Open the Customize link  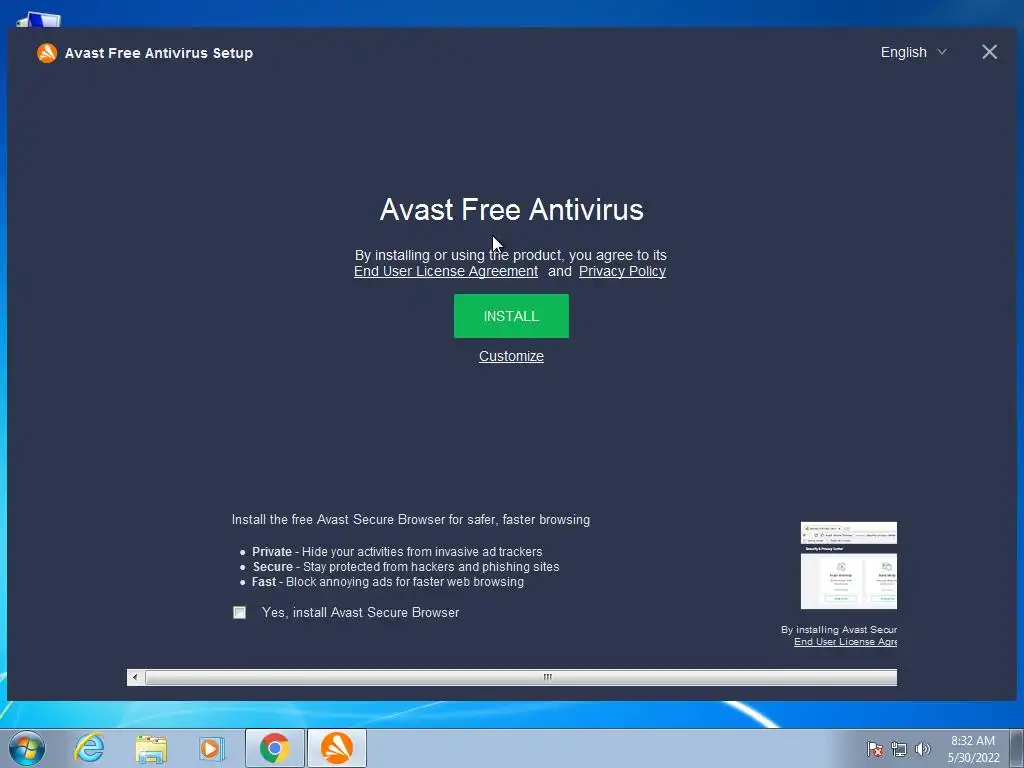(511, 356)
